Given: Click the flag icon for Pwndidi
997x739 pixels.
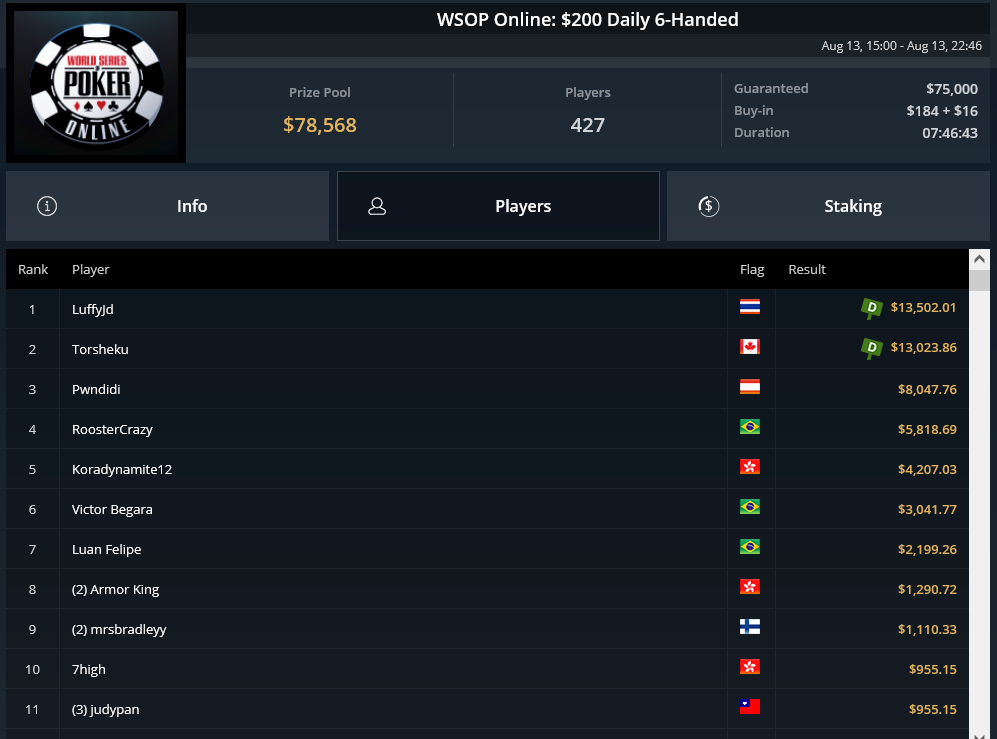Looking at the screenshot, I should pyautogui.click(x=750, y=387).
